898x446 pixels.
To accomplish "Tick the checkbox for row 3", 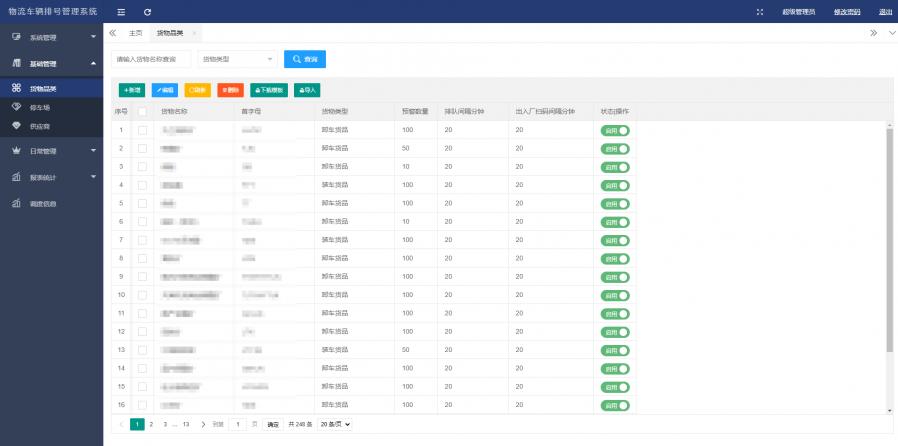I will [x=142, y=167].
